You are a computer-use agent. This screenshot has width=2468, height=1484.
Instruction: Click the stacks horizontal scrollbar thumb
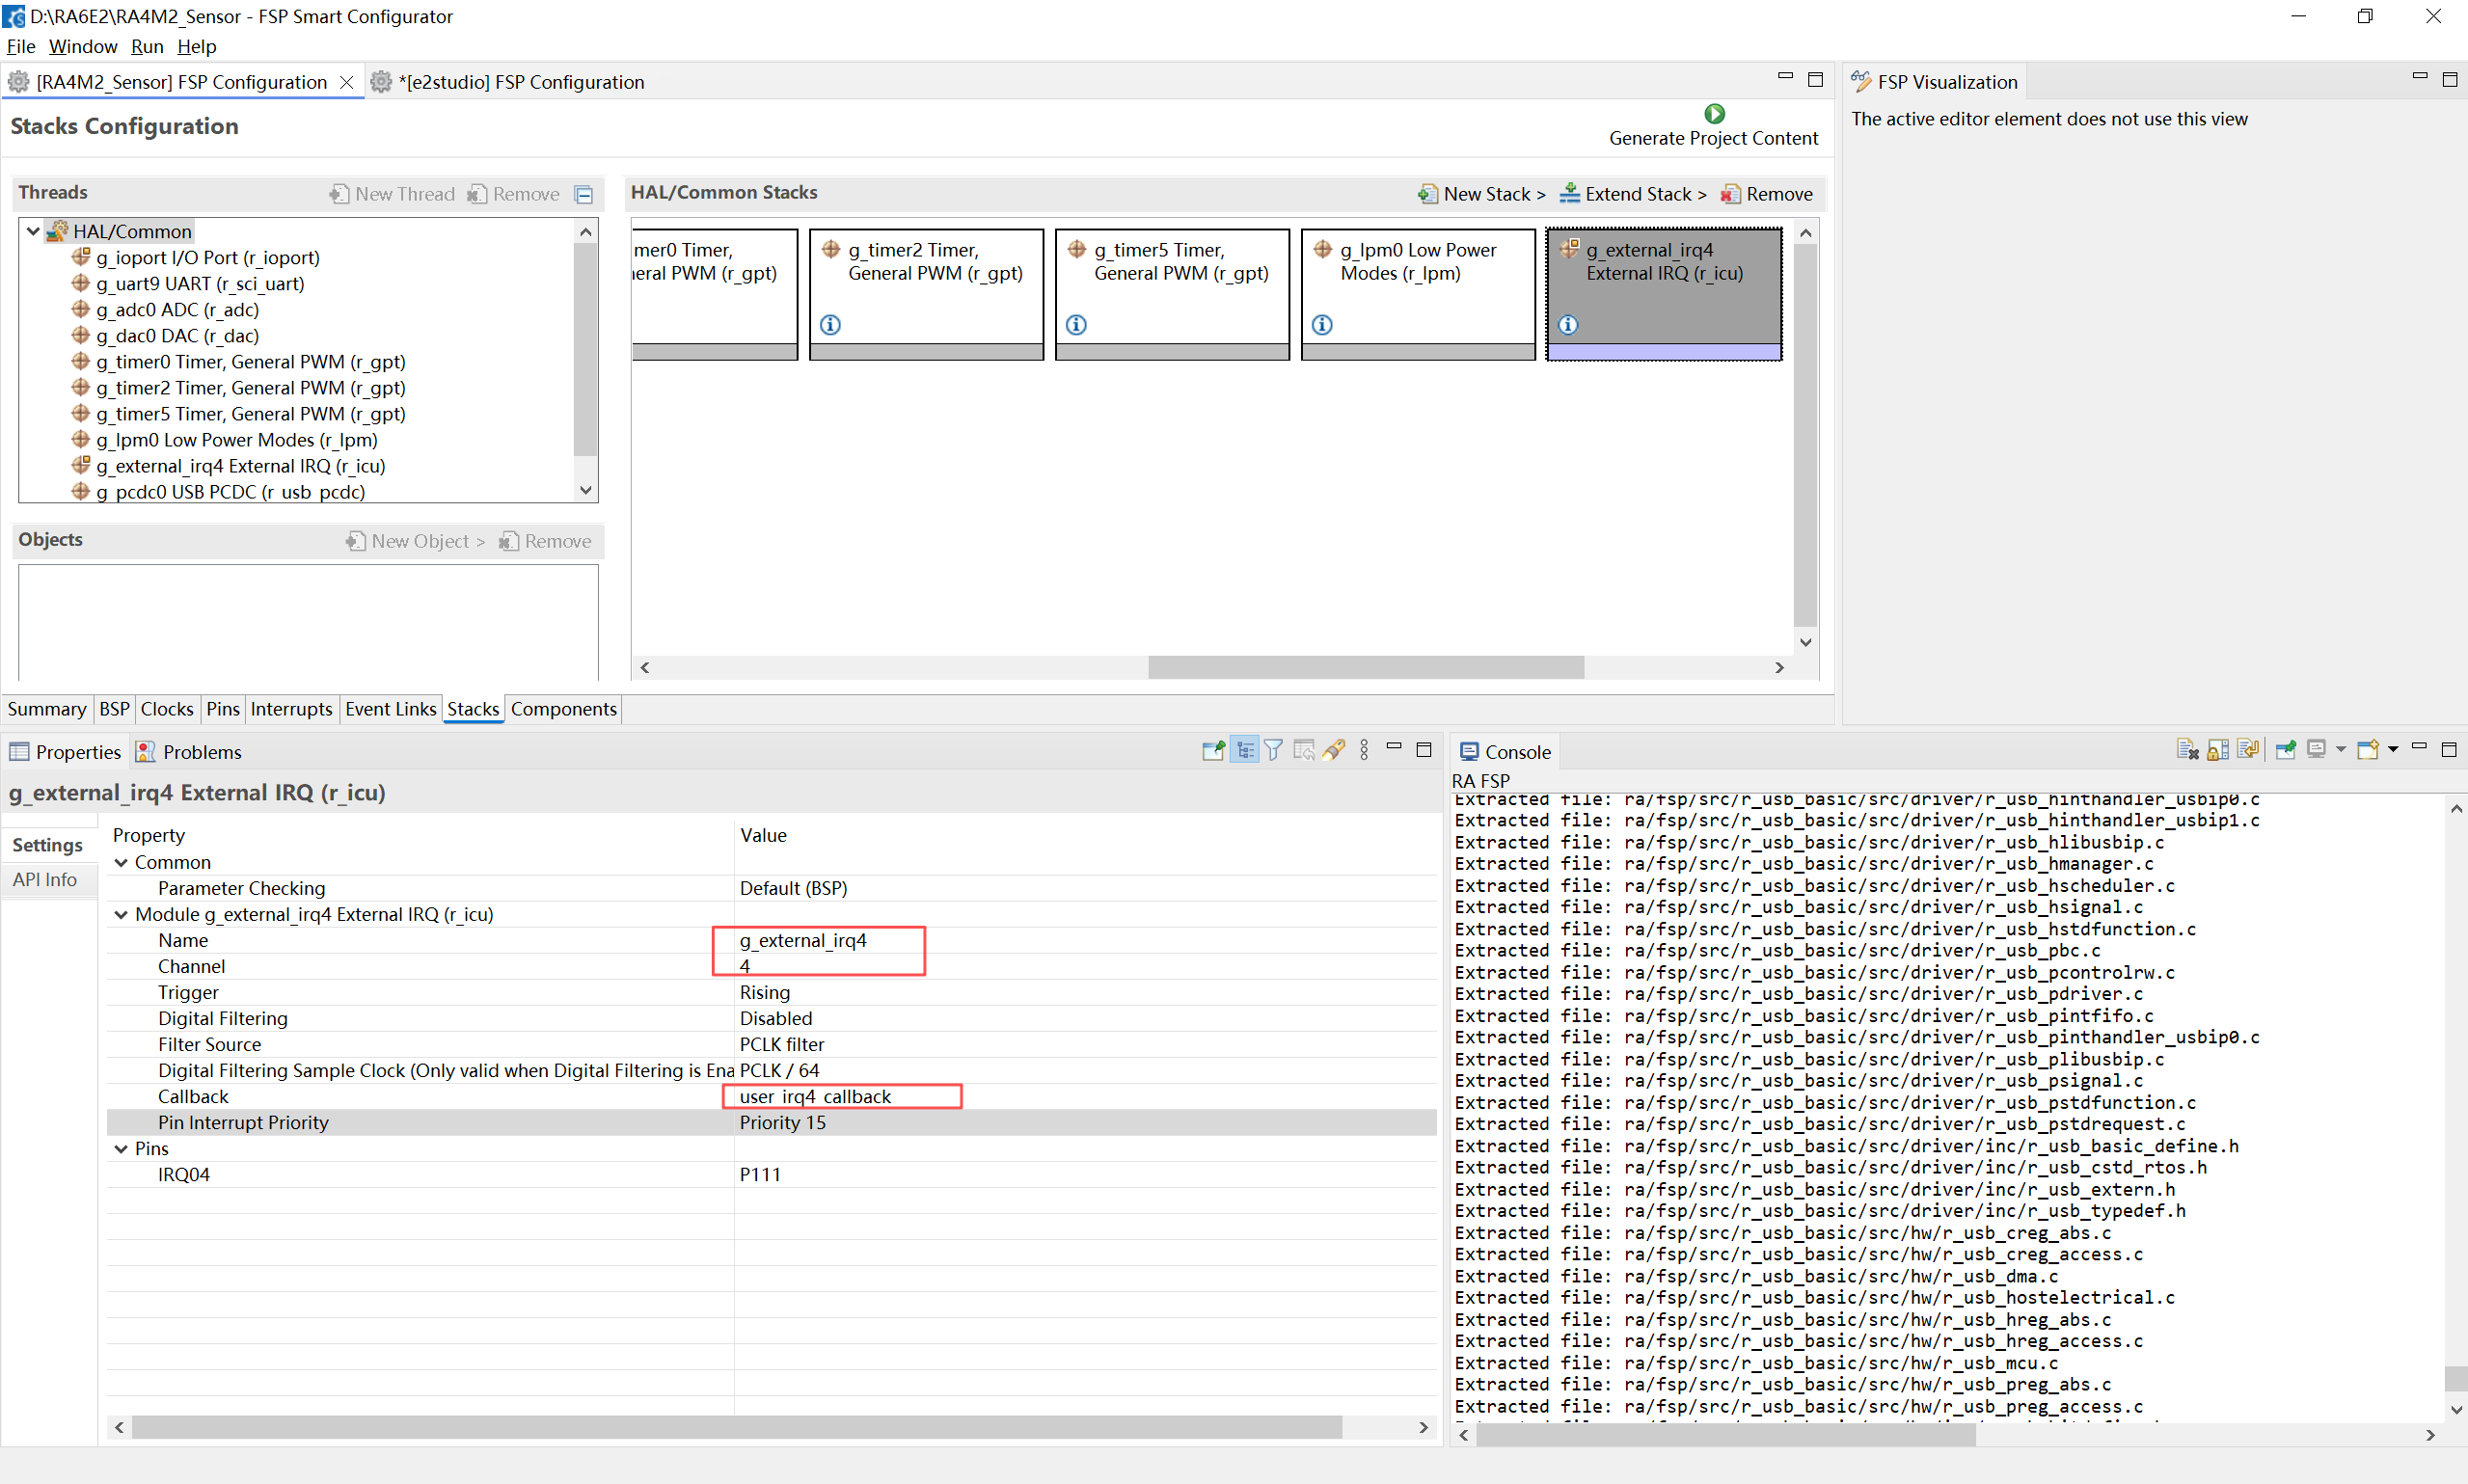[1366, 667]
